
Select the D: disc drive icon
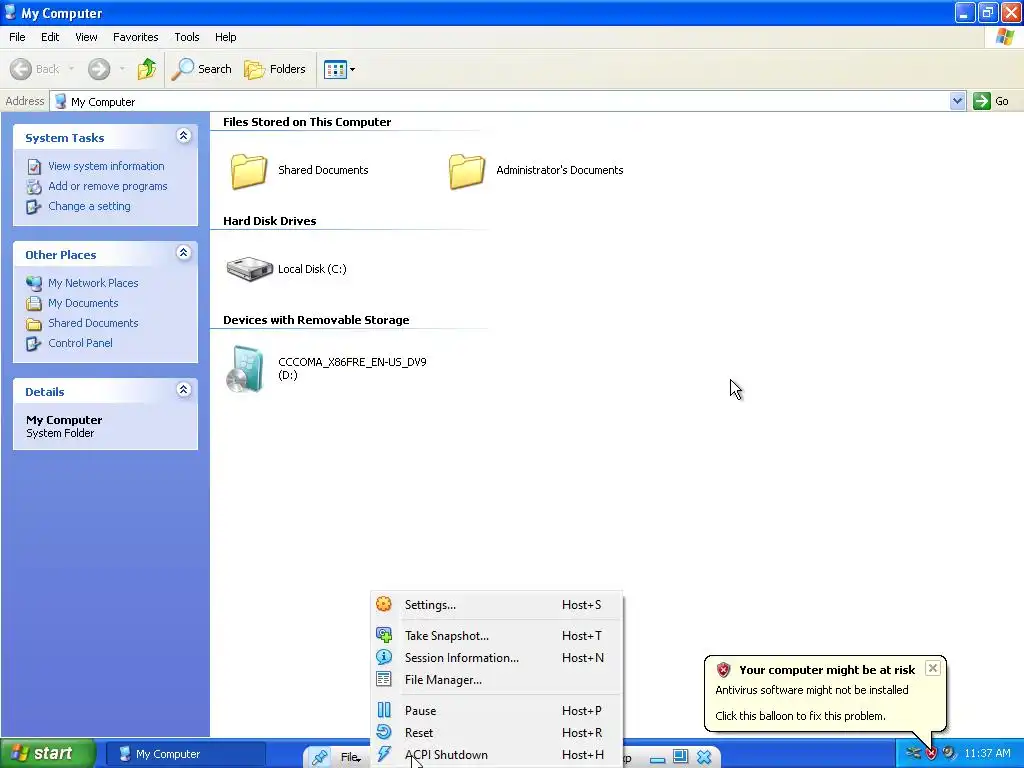point(245,369)
